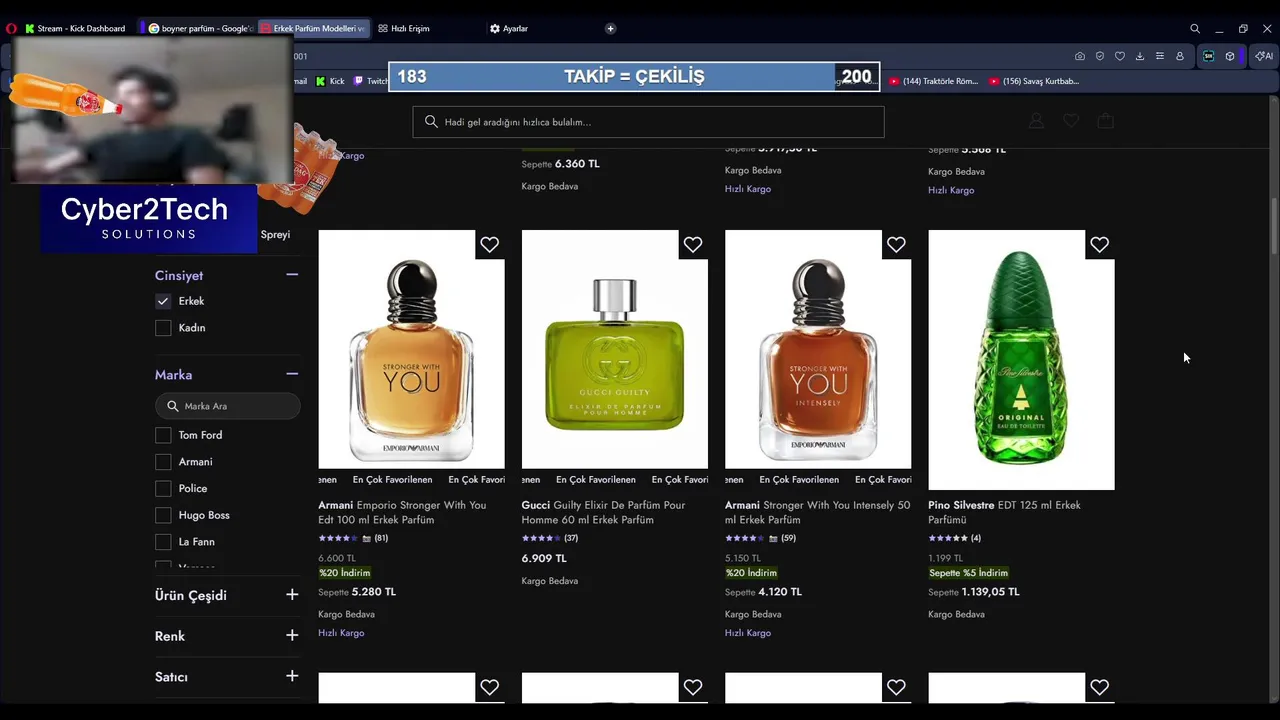The width and height of the screenshot is (1280, 720).
Task: Open Opera ad blocker shield icon
Action: click(x=1099, y=56)
